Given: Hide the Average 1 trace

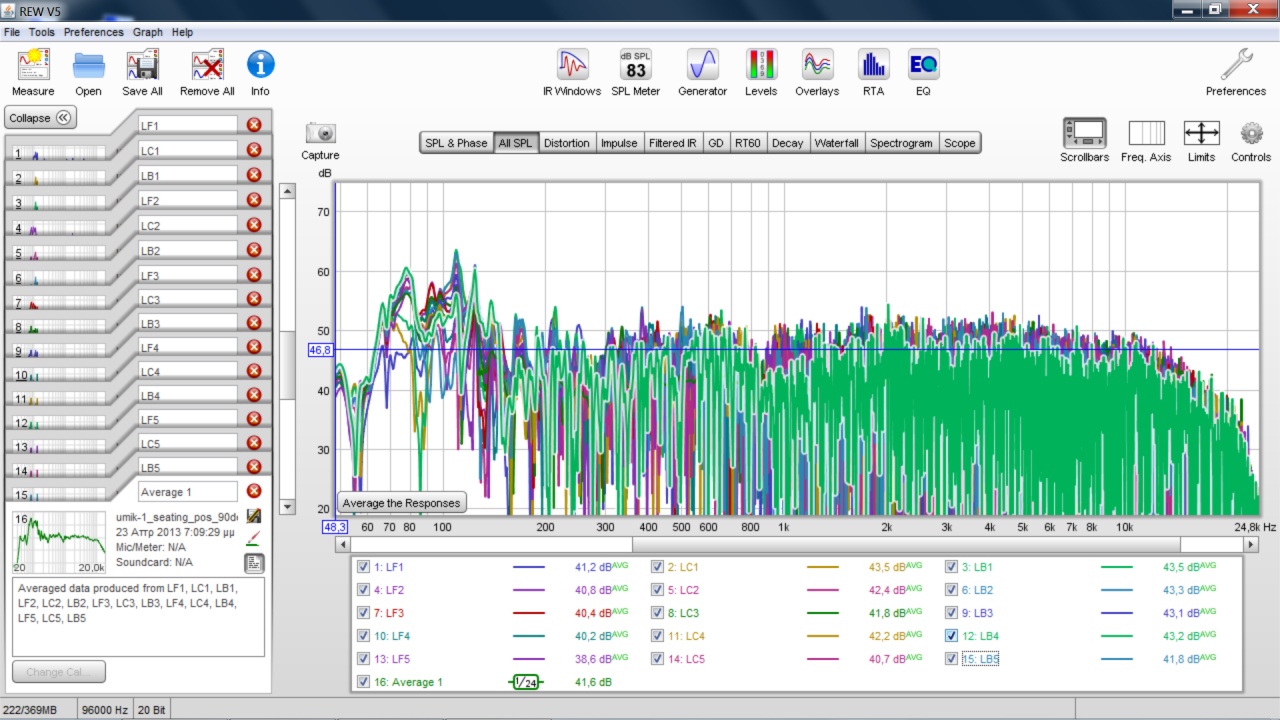Looking at the screenshot, I should 363,682.
